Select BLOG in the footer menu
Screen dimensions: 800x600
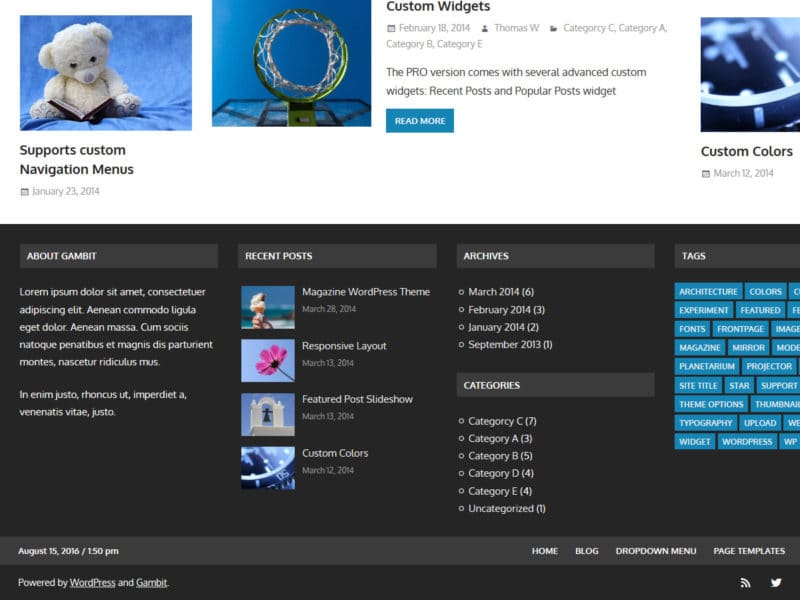587,551
